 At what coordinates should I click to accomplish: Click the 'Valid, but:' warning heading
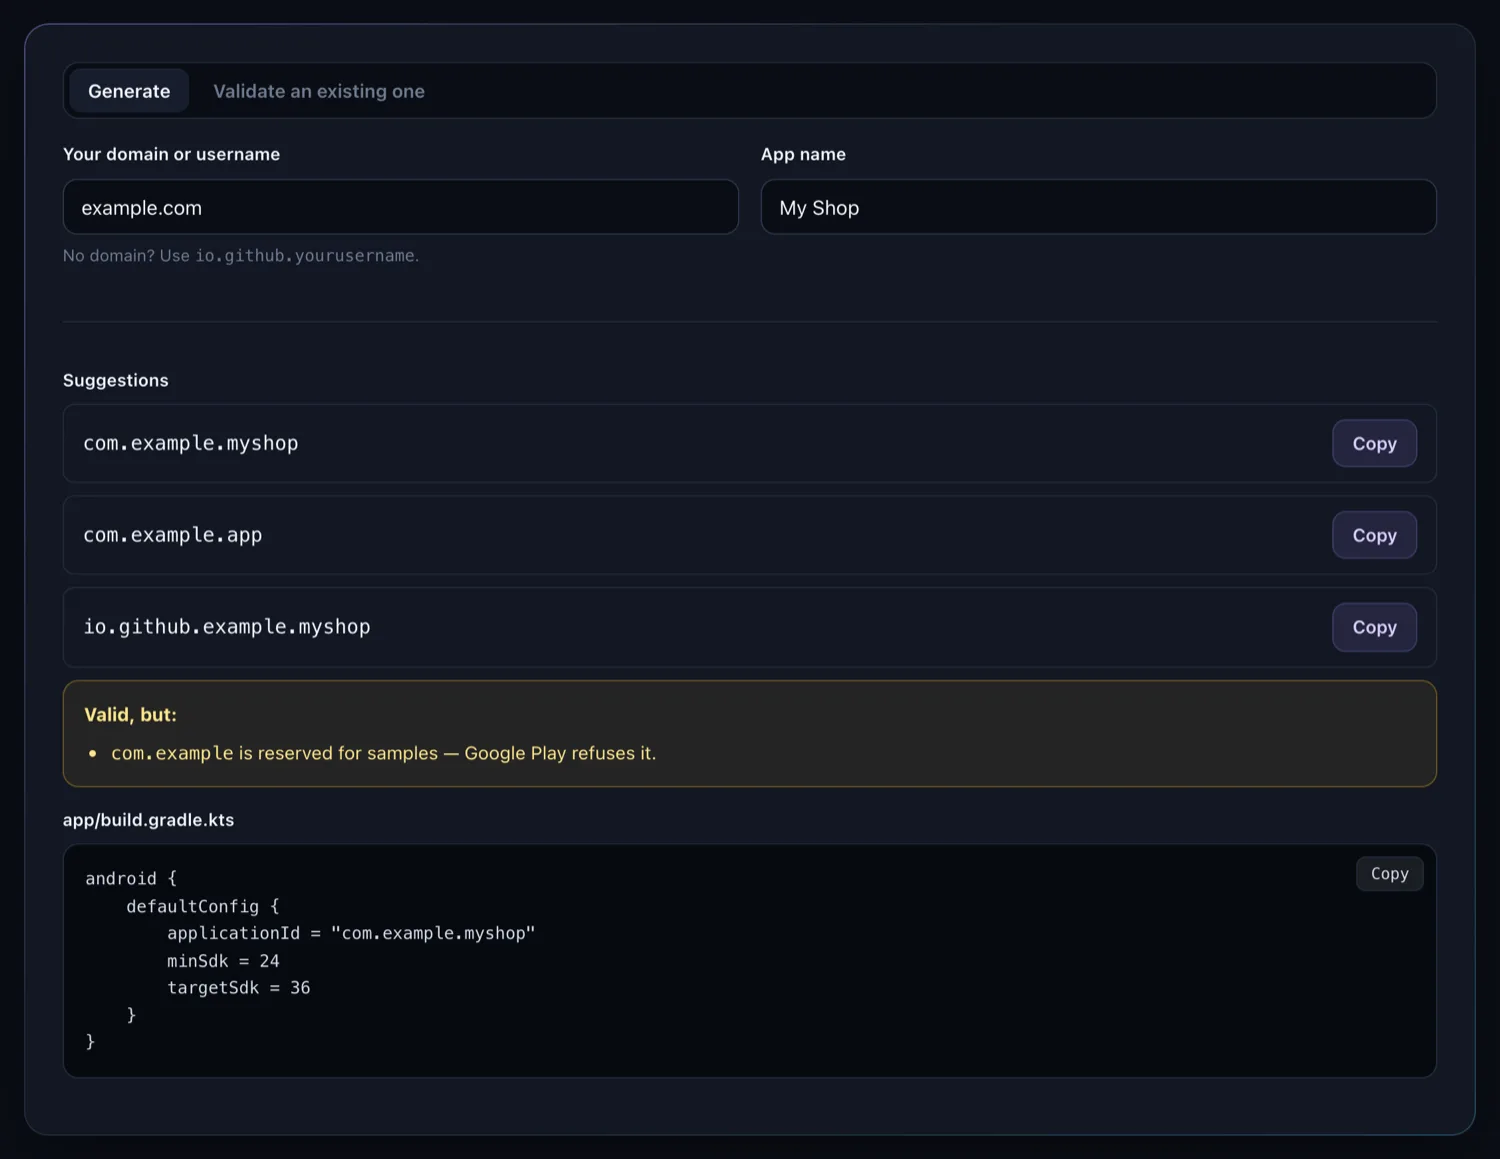tap(130, 715)
